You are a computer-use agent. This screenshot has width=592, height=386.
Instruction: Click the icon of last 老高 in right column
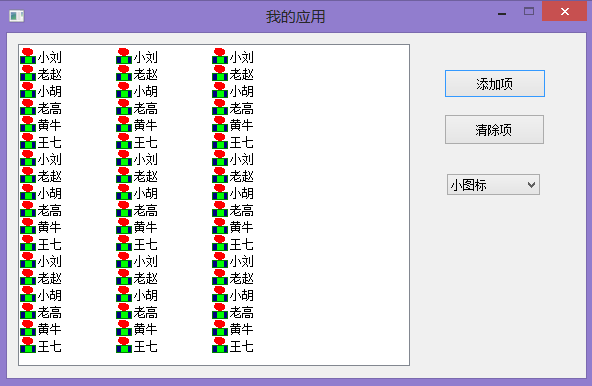(220, 311)
